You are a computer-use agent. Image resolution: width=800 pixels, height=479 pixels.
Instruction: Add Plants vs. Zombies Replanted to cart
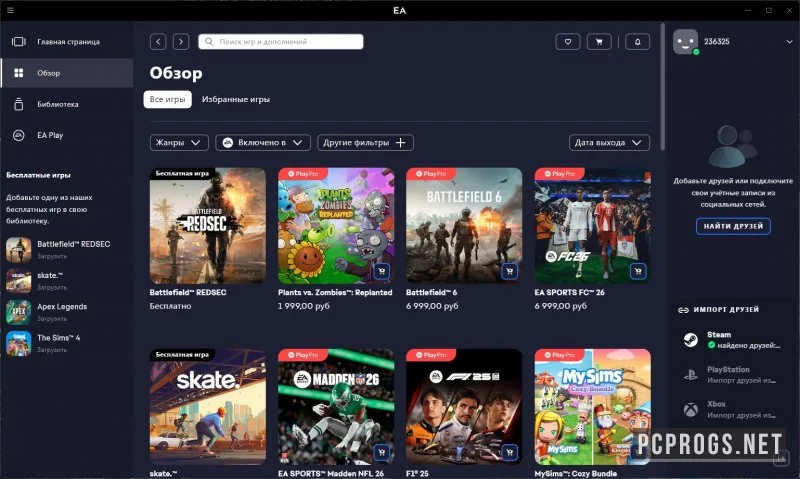[x=382, y=271]
